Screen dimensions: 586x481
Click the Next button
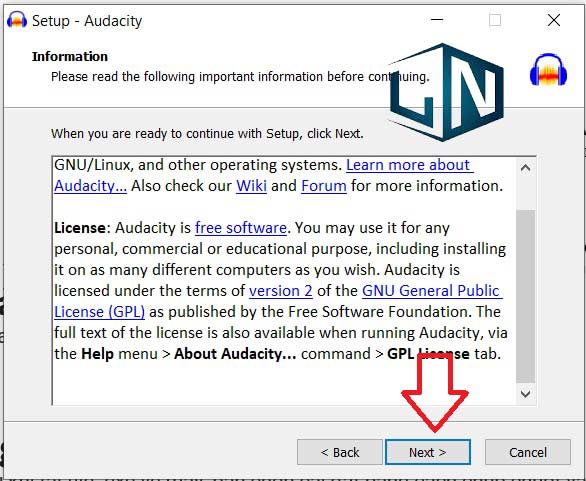(428, 452)
